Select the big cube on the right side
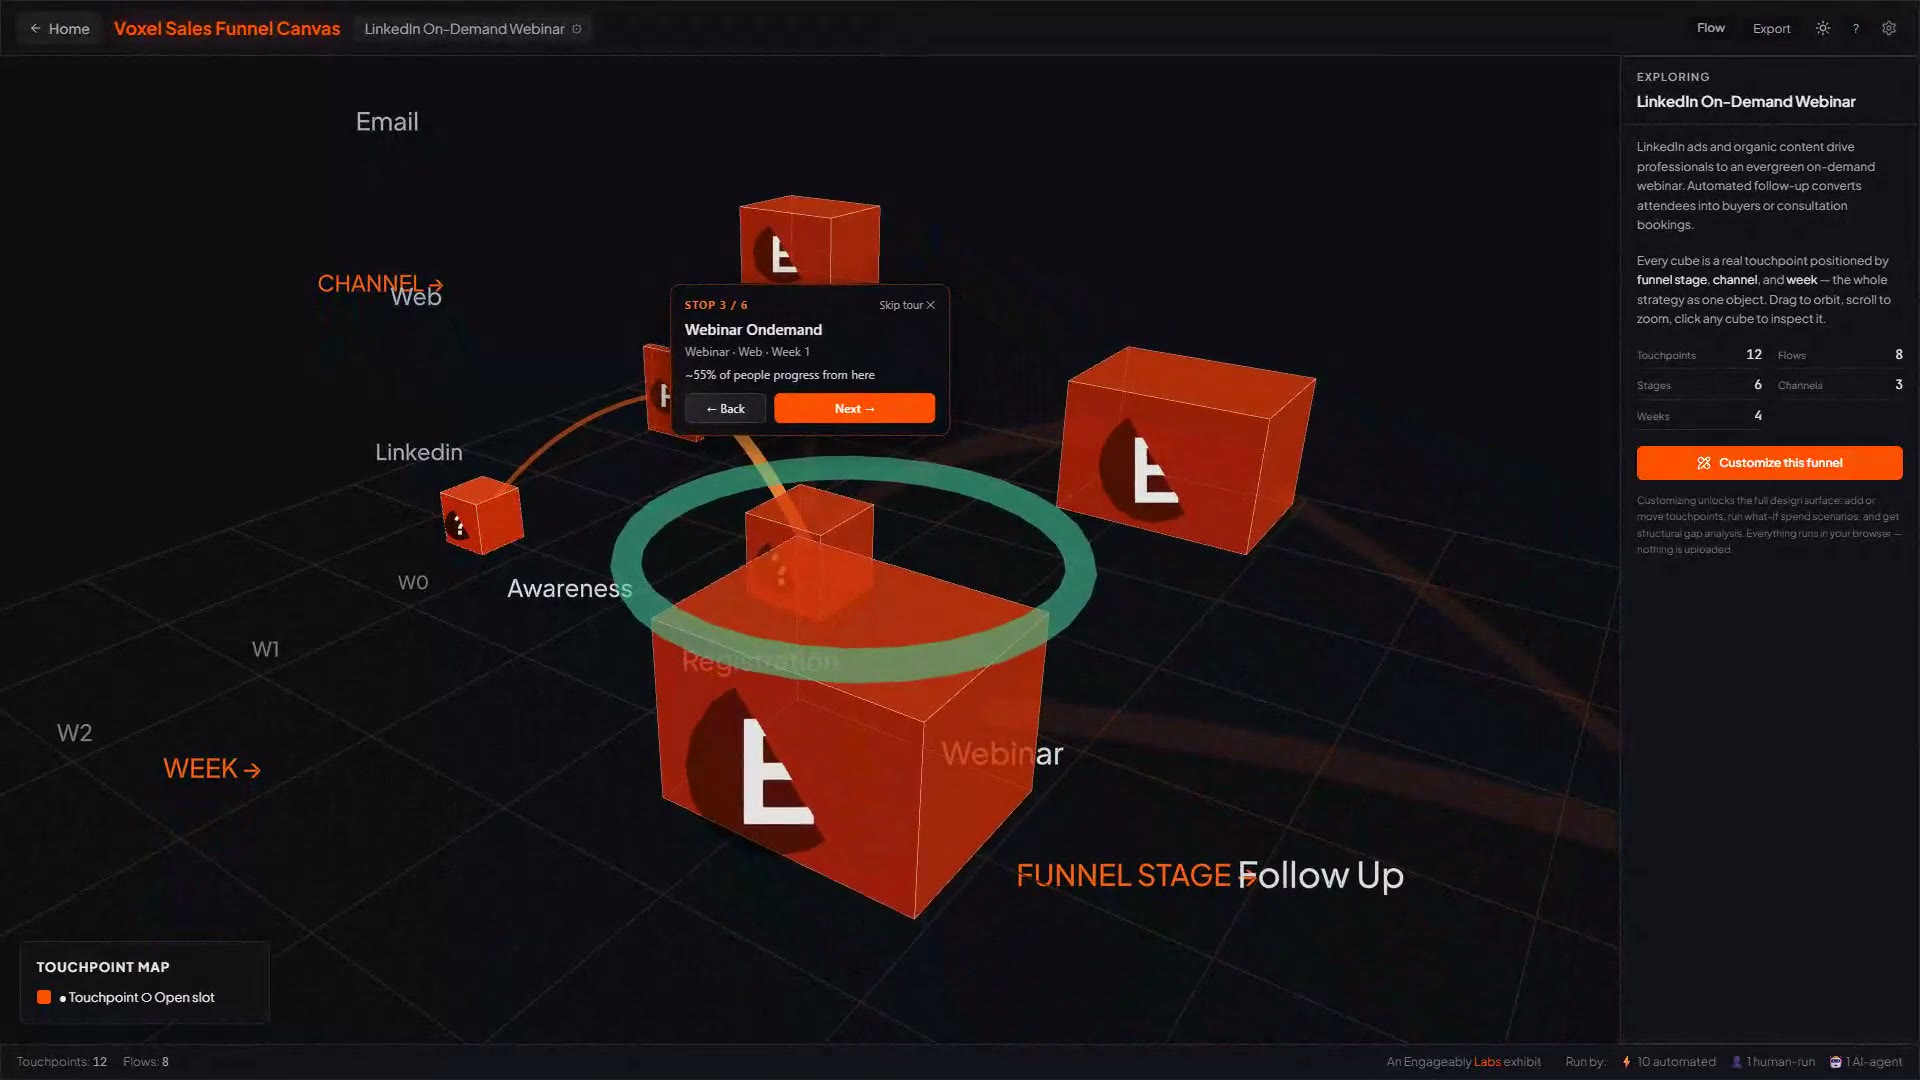 pos(1185,450)
